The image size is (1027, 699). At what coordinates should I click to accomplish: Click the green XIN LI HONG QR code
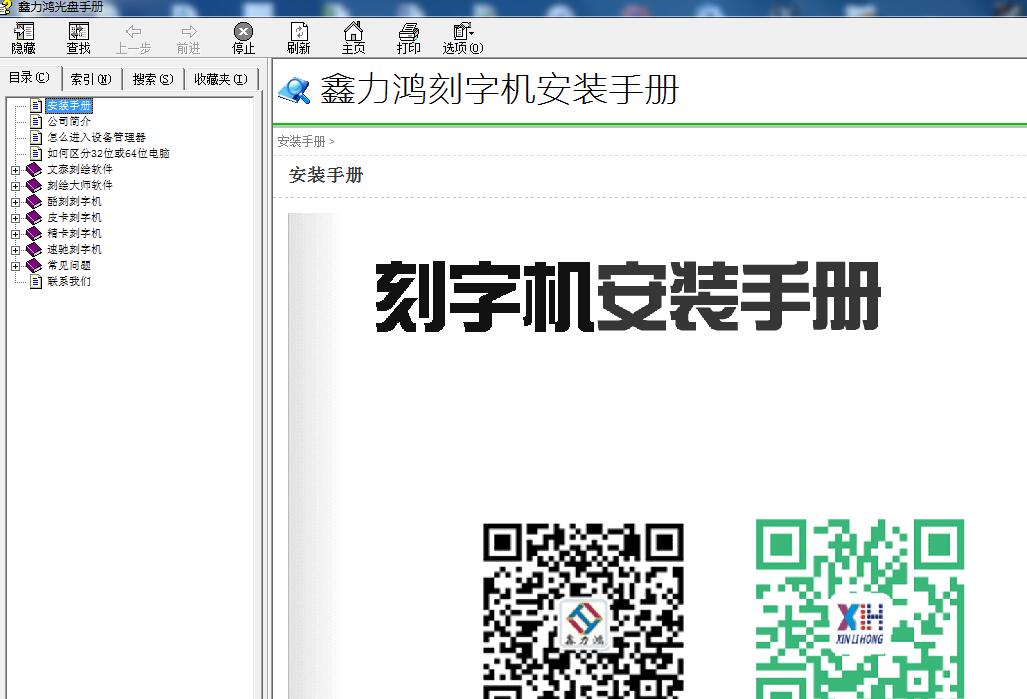[860, 609]
